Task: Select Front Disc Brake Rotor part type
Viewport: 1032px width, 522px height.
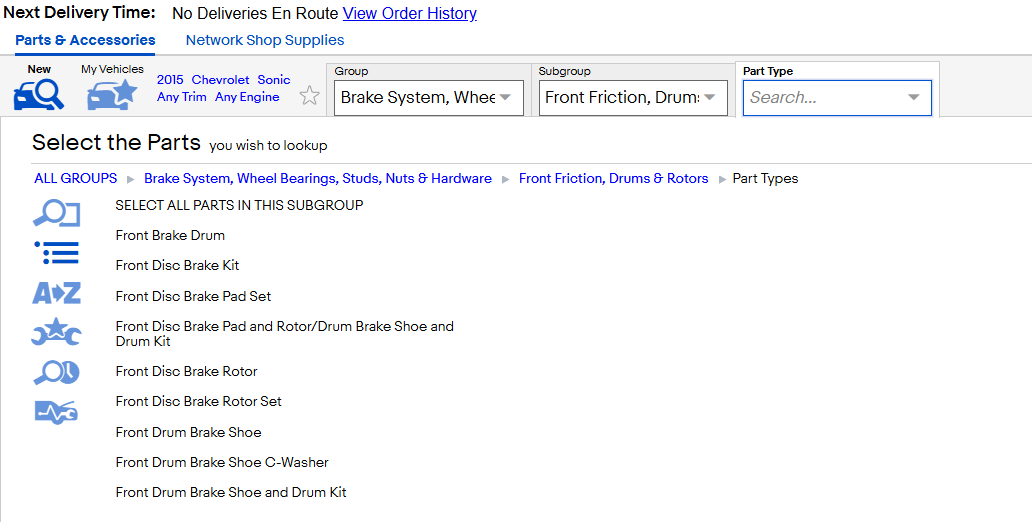Action: point(186,371)
